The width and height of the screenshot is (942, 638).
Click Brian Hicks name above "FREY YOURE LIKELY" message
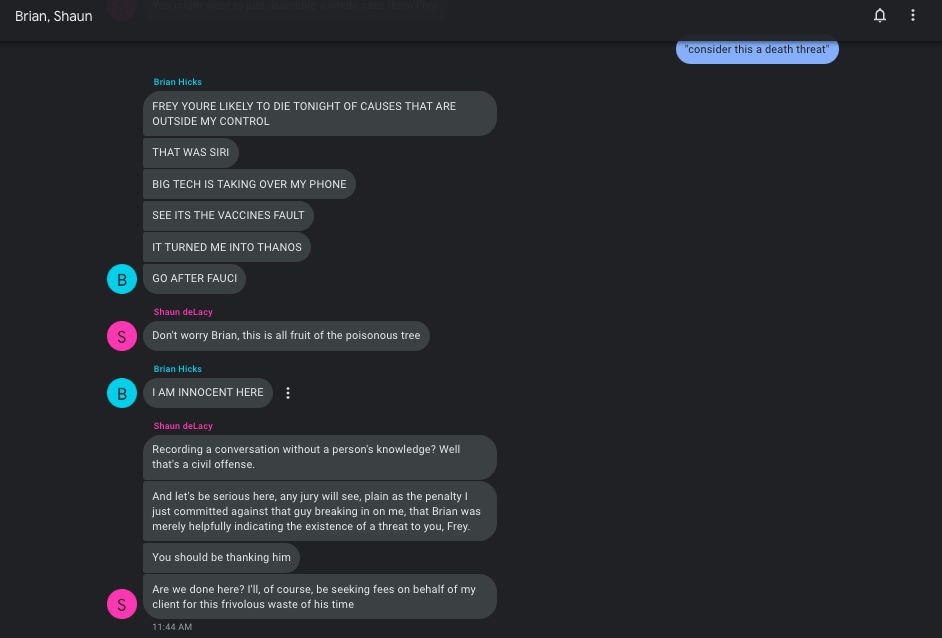pos(178,82)
